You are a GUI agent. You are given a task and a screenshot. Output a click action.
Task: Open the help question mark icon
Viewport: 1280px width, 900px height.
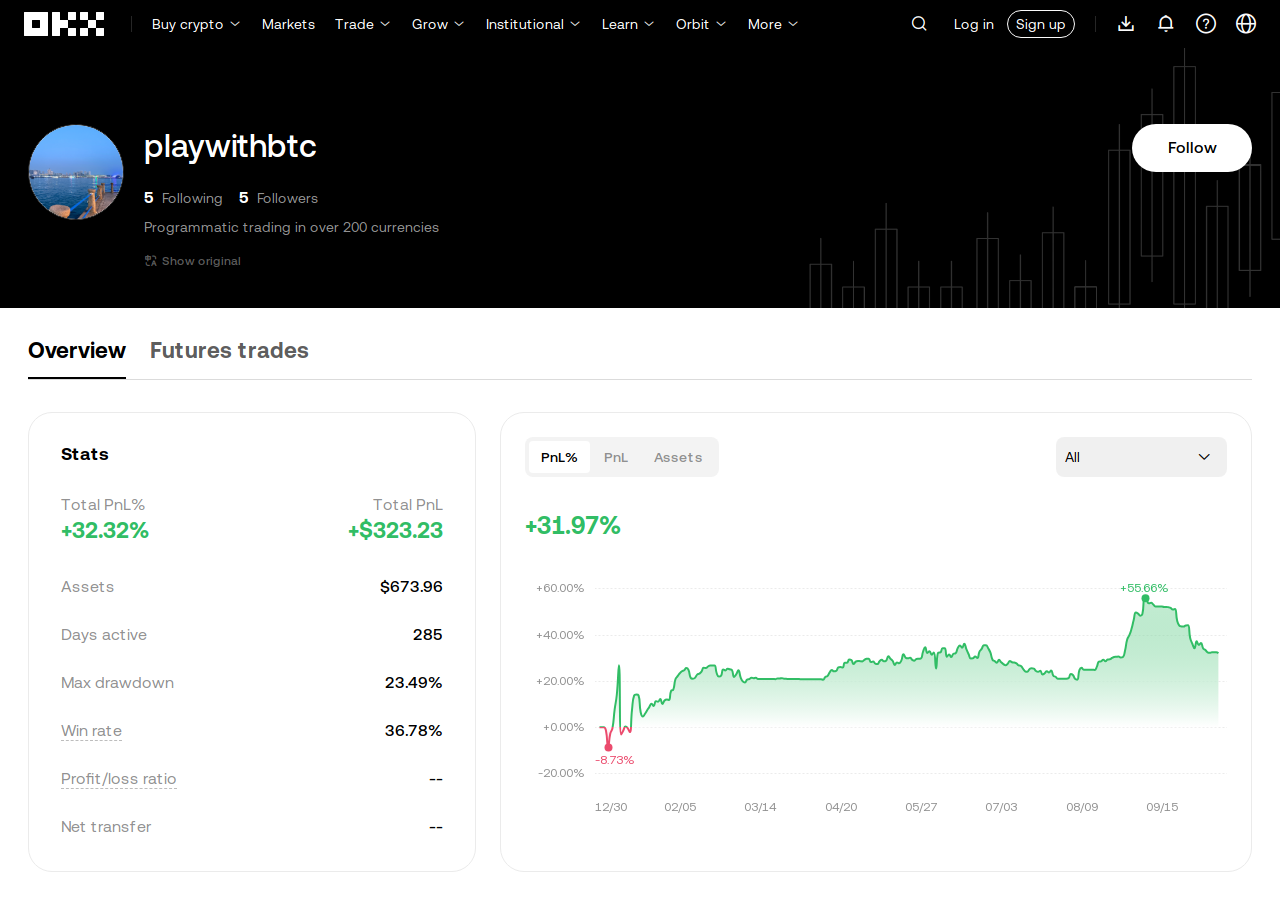click(1206, 24)
